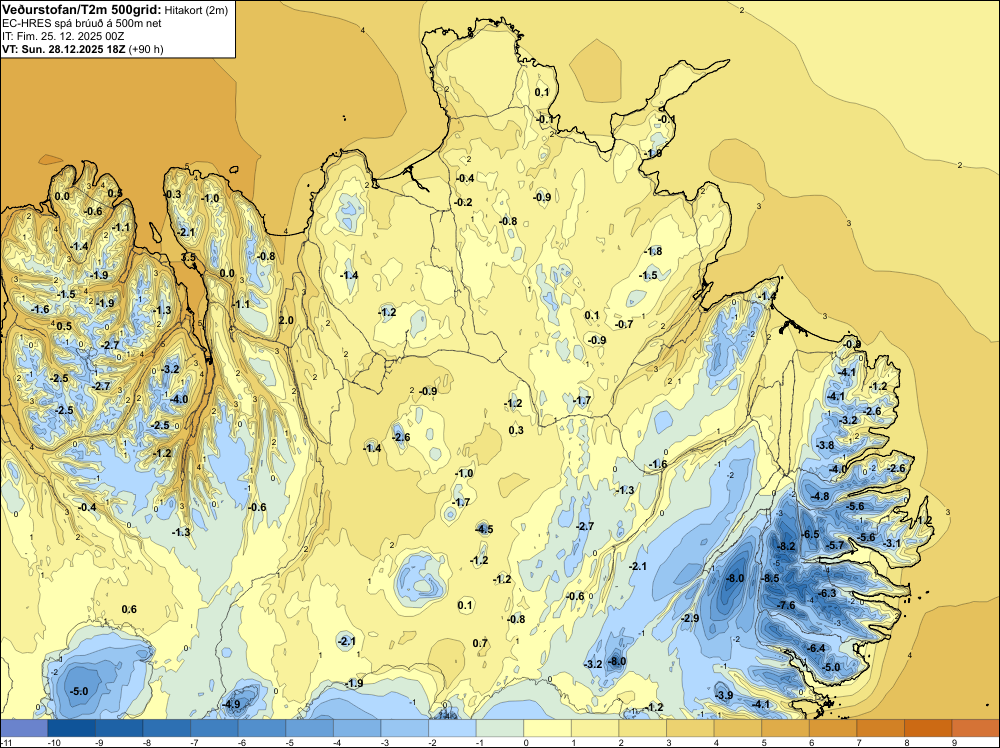Select legend swatch between 4 and 5
1000x748 pixels.
tap(738, 728)
